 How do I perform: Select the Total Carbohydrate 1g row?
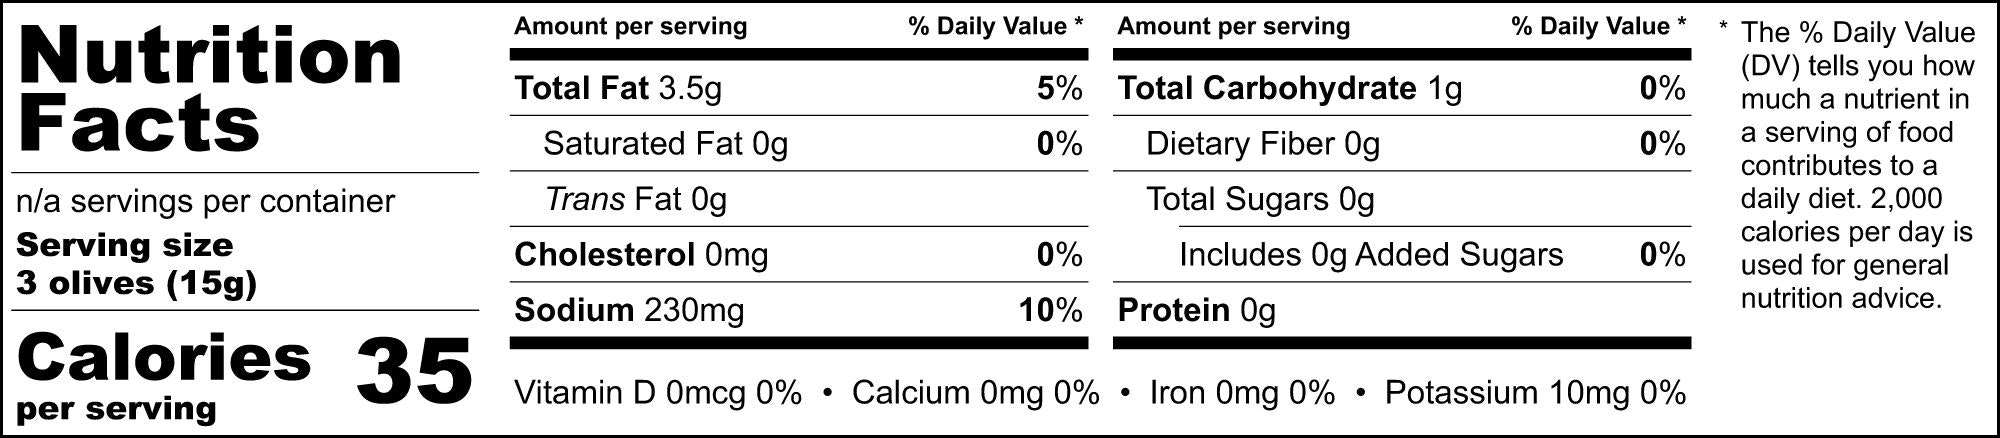click(x=1402, y=88)
